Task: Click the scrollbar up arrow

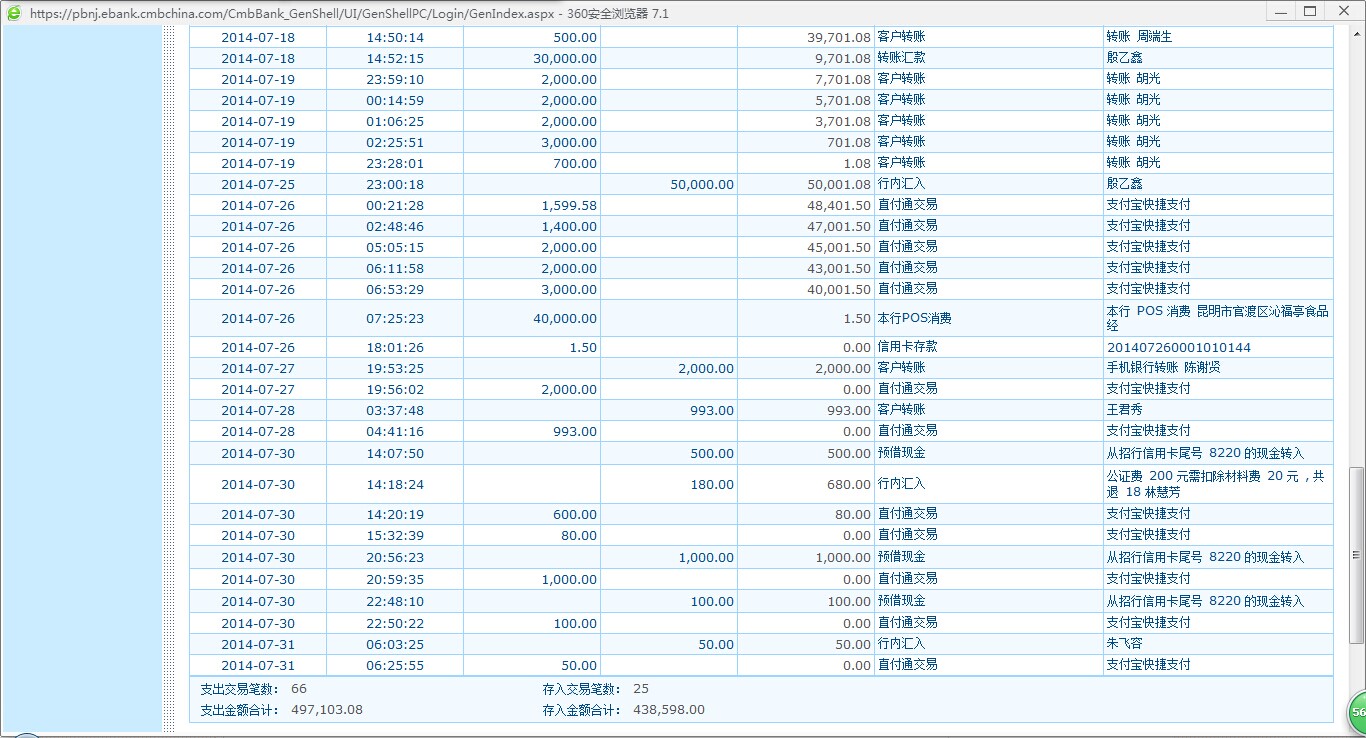Action: (1357, 34)
